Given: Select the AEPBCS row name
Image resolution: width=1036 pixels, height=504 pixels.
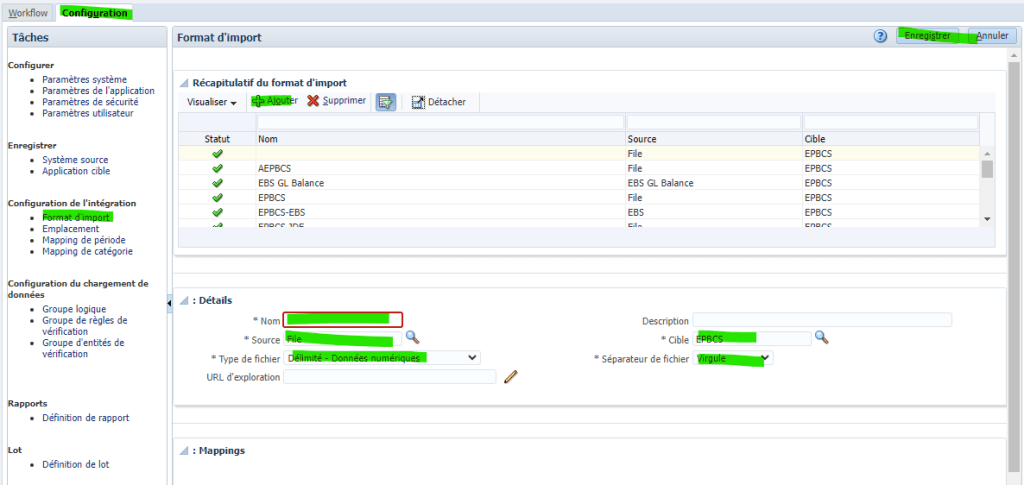Looking at the screenshot, I should 274,168.
